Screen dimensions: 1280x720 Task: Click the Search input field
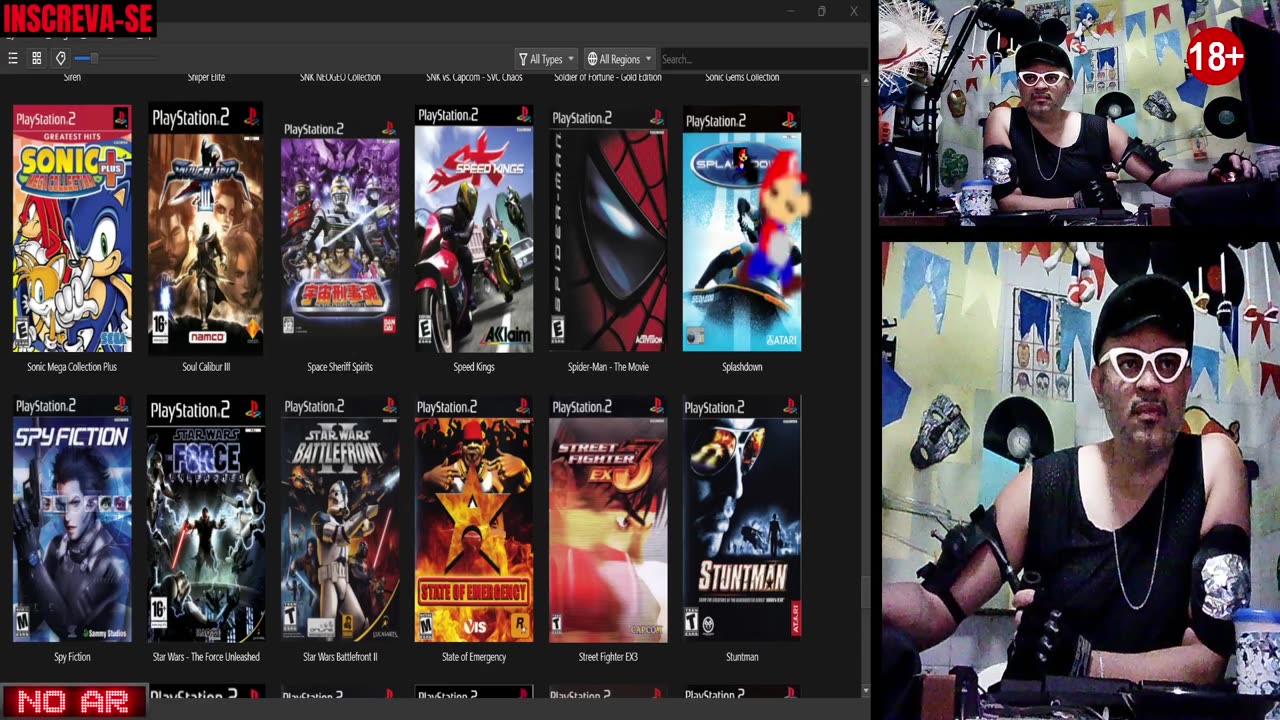click(763, 59)
